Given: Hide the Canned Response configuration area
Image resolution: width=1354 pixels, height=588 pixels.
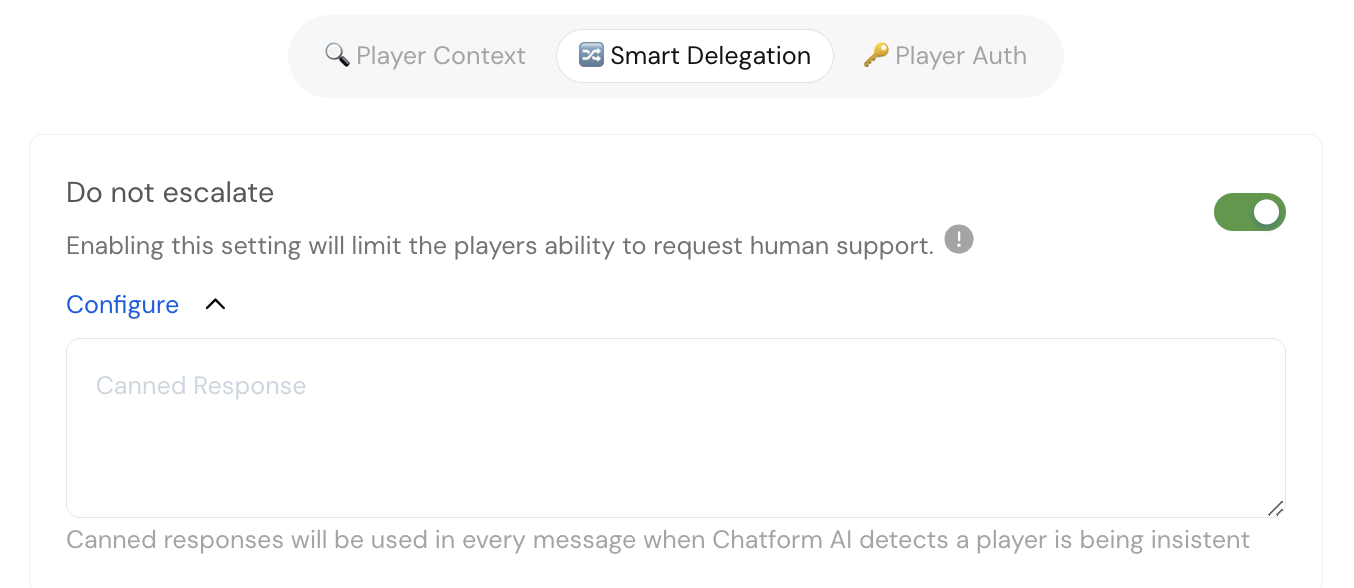Looking at the screenshot, I should (x=214, y=304).
